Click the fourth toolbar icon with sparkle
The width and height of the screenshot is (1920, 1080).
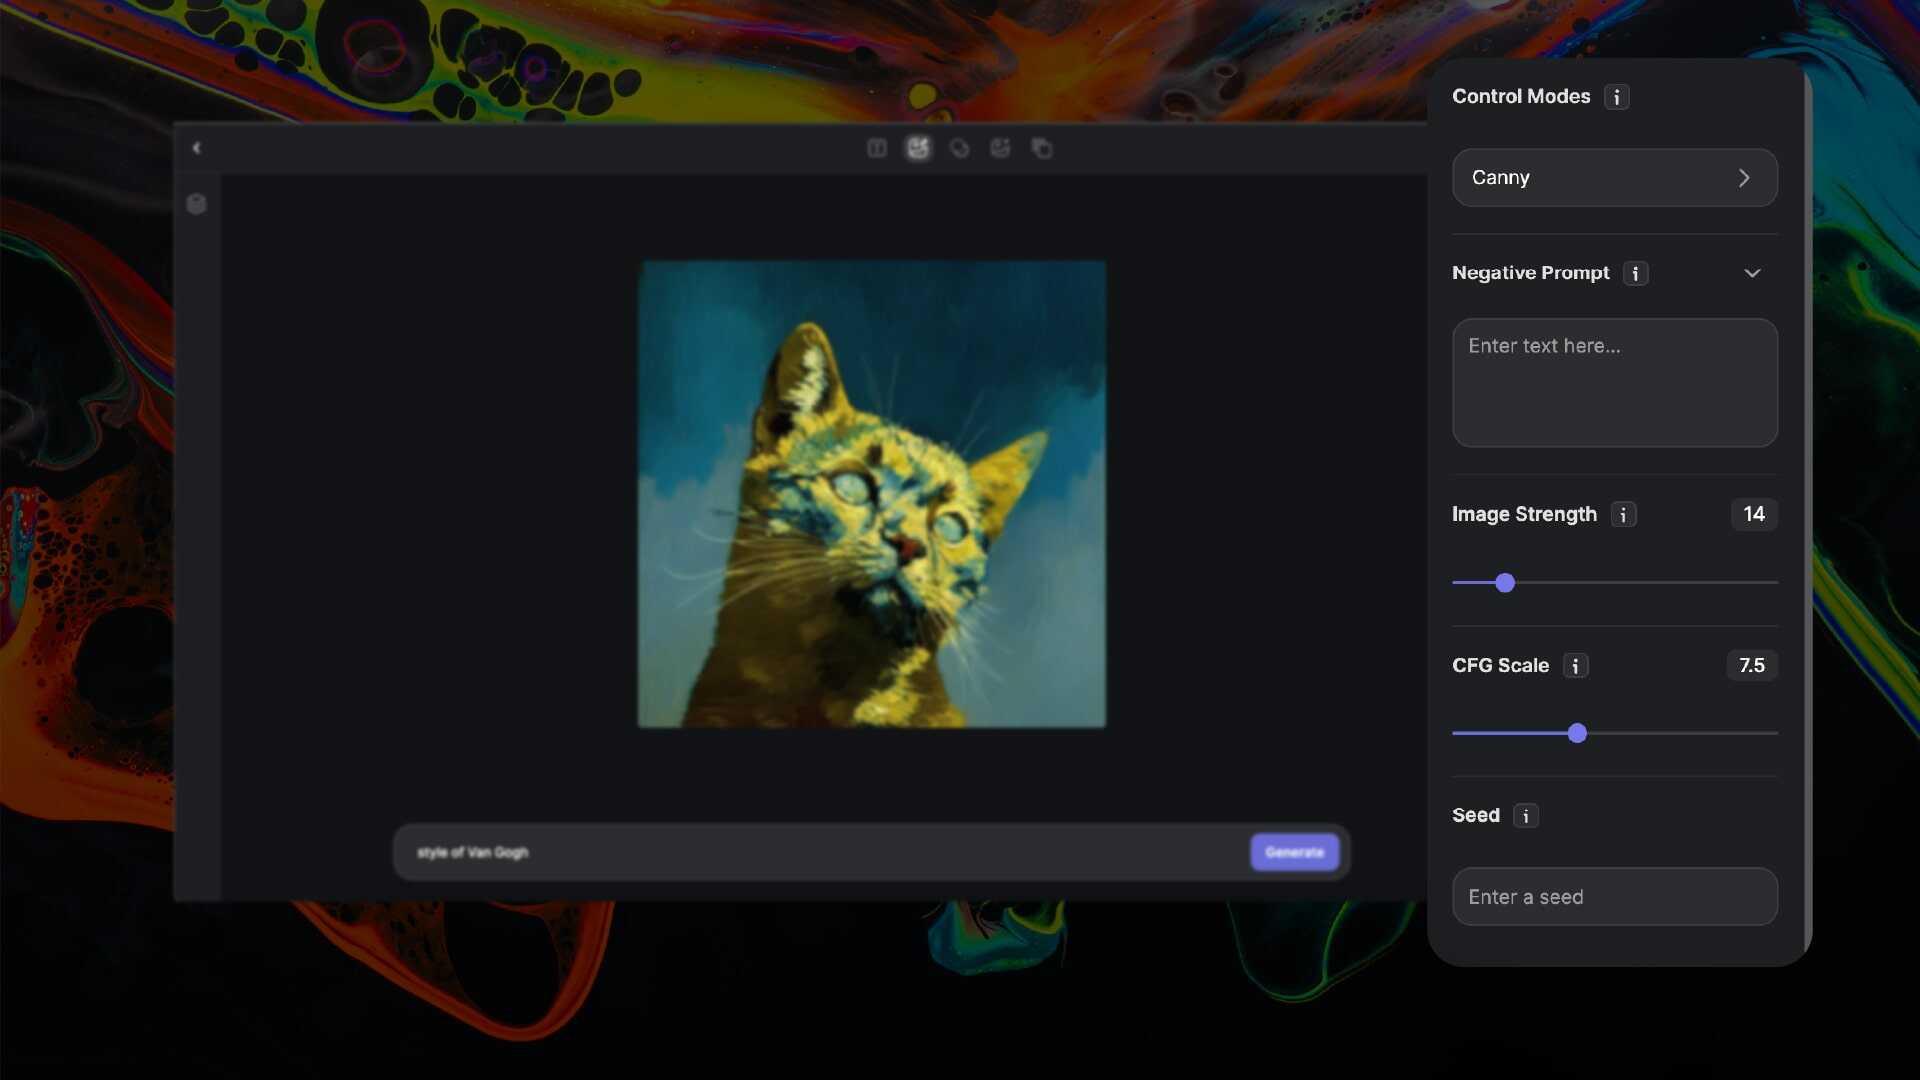pos(1000,148)
